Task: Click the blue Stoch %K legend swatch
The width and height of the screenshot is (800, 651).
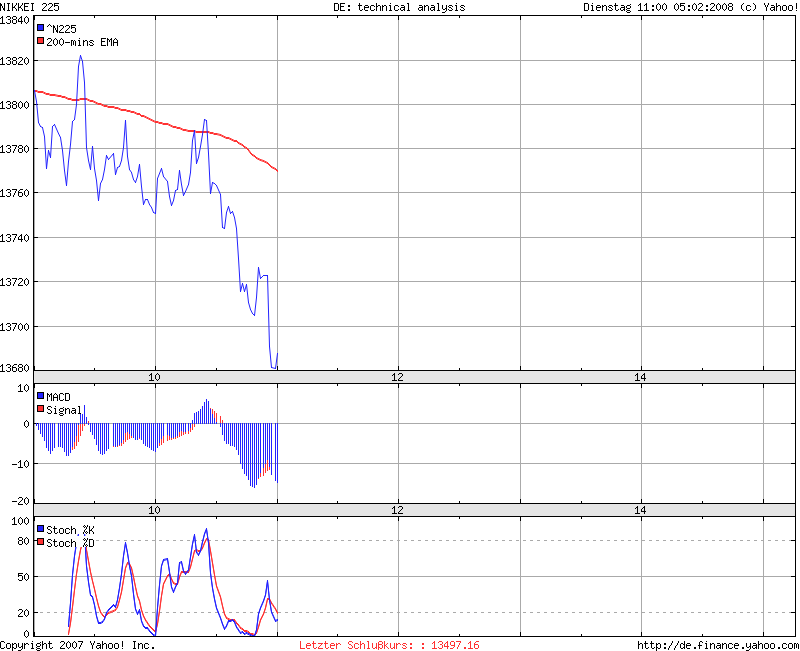Action: pos(41,529)
